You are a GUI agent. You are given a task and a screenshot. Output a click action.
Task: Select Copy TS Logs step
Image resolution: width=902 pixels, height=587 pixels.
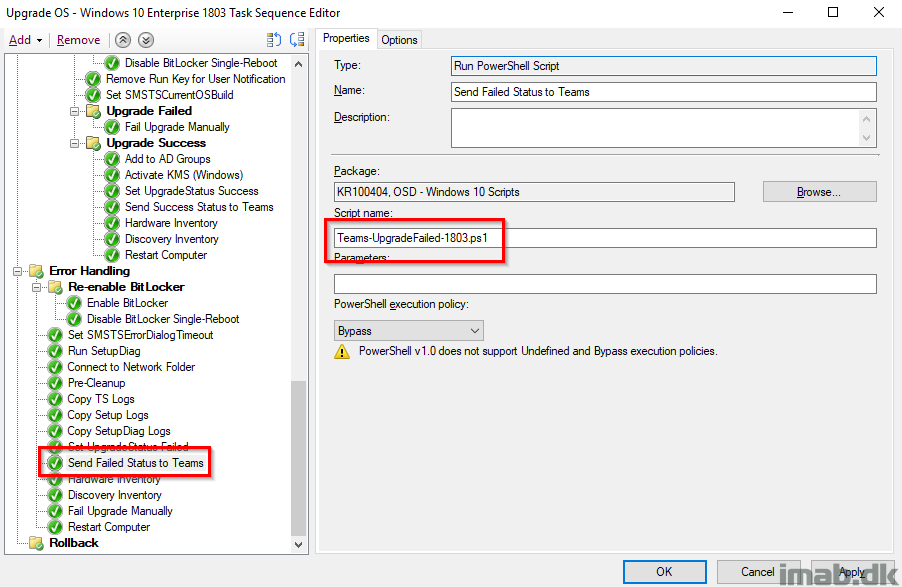pos(101,399)
